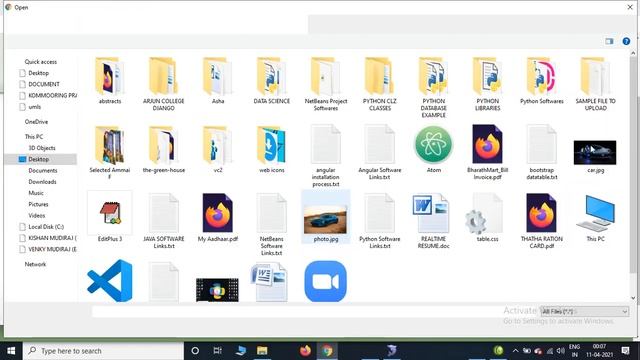
Task: Select JAVA SOFTWARE Links.txt file
Action: click(163, 221)
